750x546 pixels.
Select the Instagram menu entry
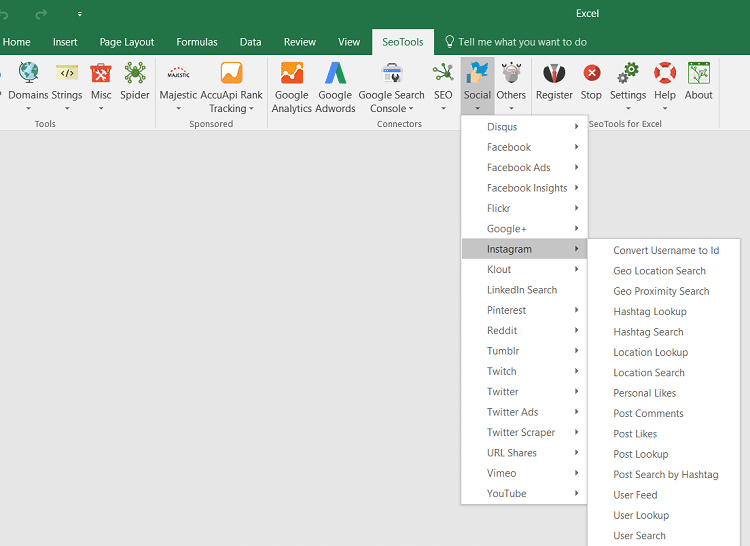pos(524,249)
